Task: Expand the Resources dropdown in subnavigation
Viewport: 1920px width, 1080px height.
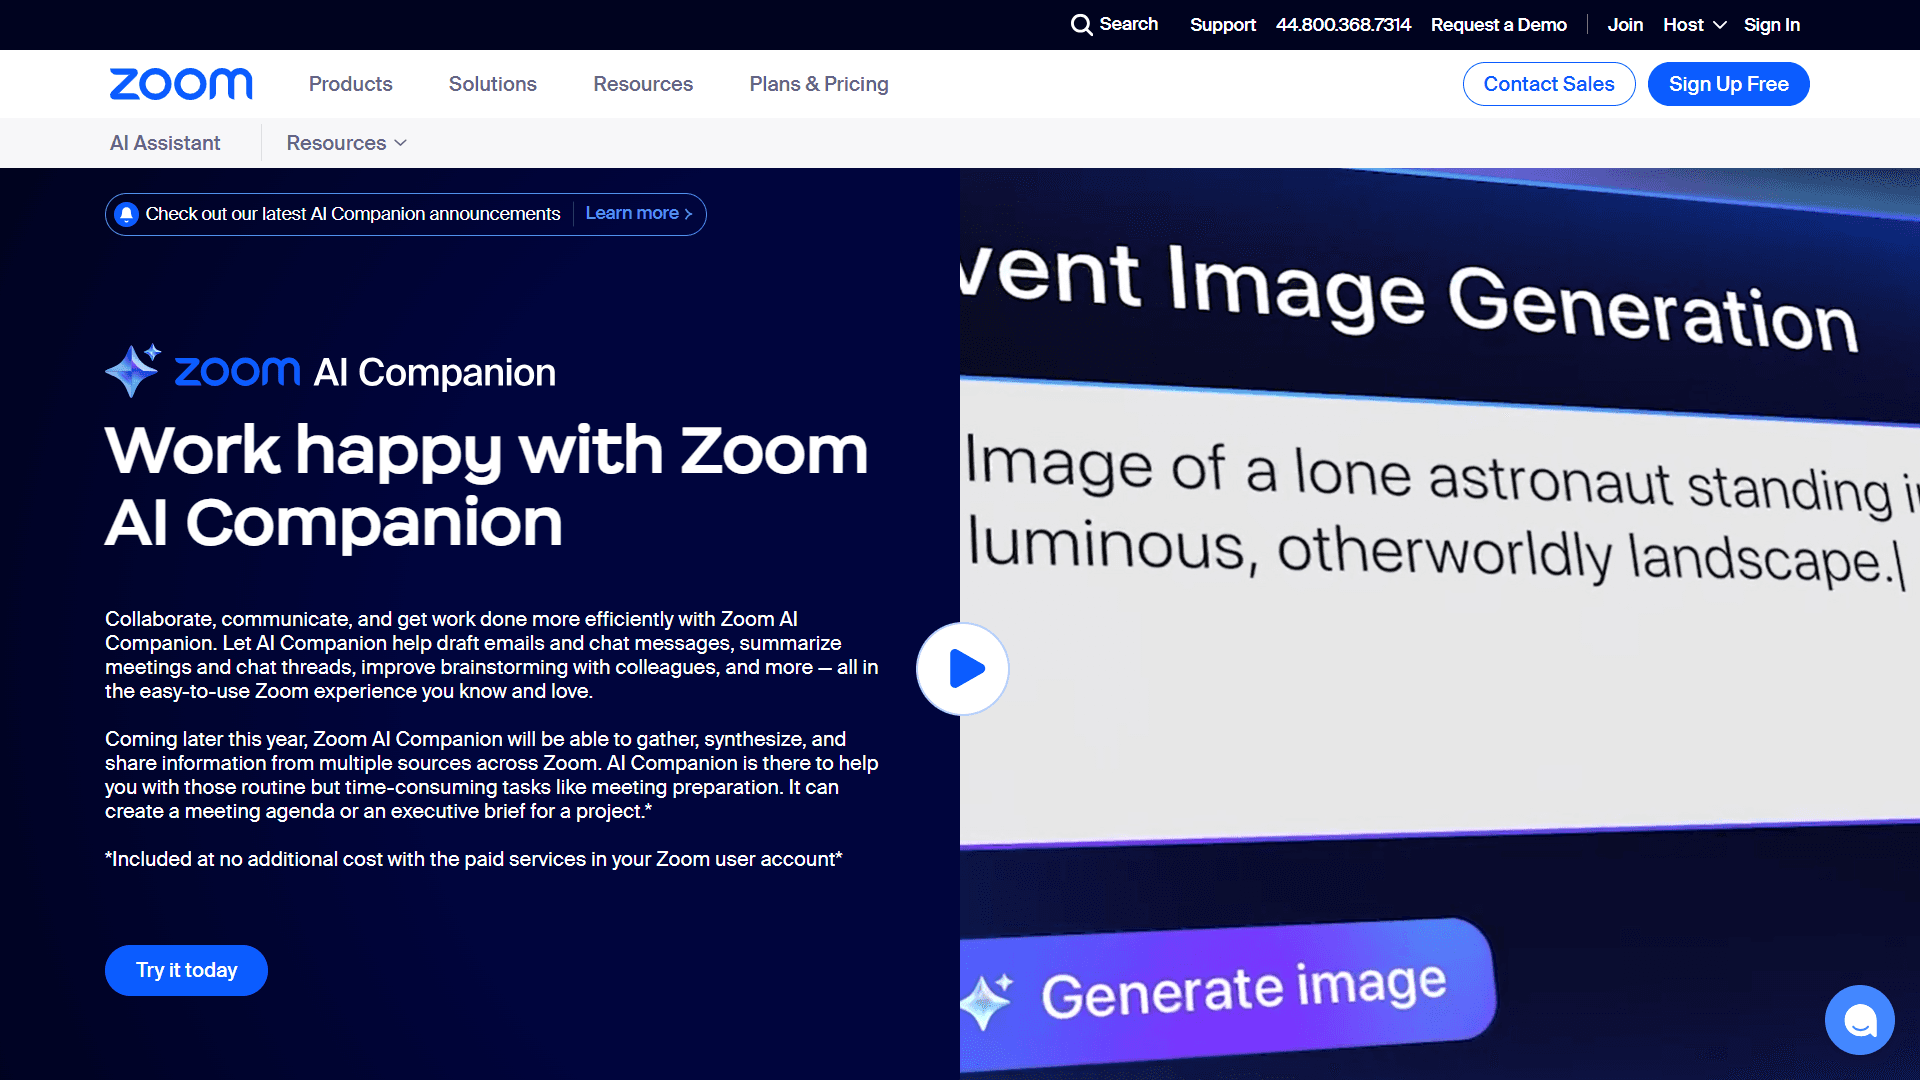Action: click(345, 143)
